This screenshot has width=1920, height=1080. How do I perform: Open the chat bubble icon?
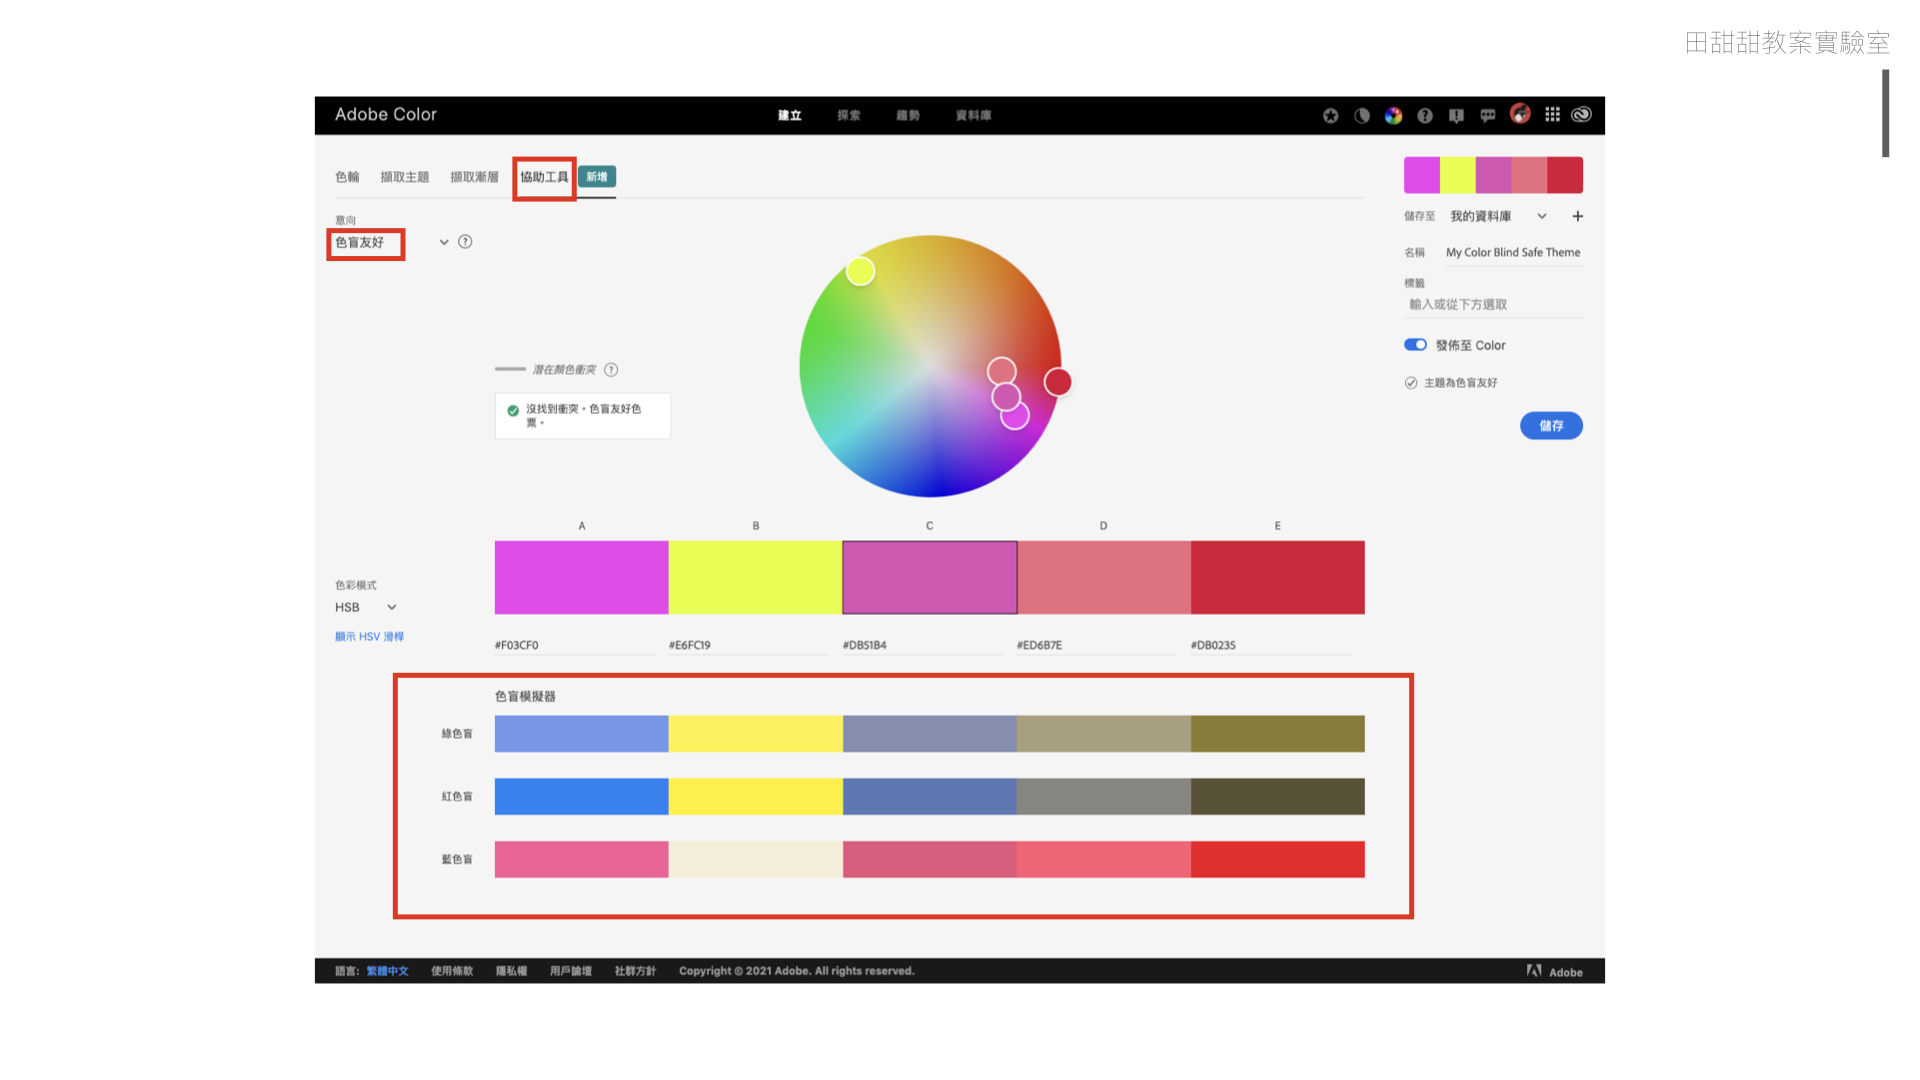pyautogui.click(x=1488, y=116)
